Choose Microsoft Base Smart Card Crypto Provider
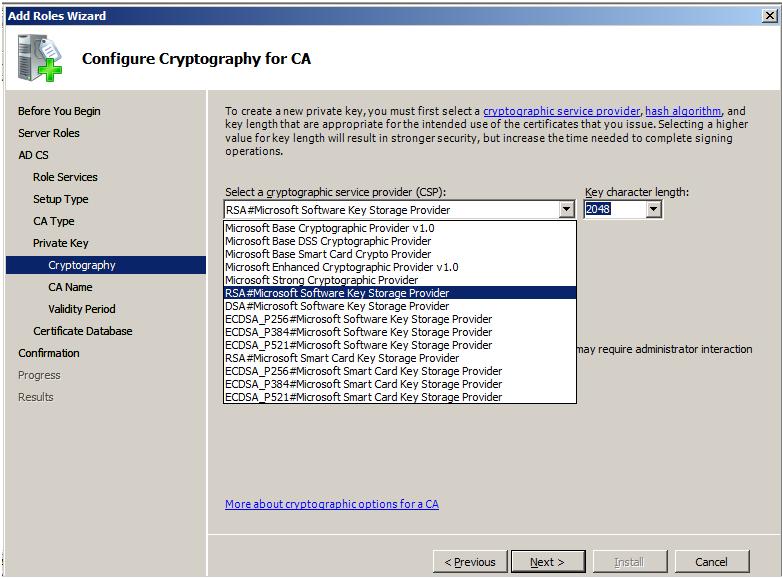 [400, 254]
